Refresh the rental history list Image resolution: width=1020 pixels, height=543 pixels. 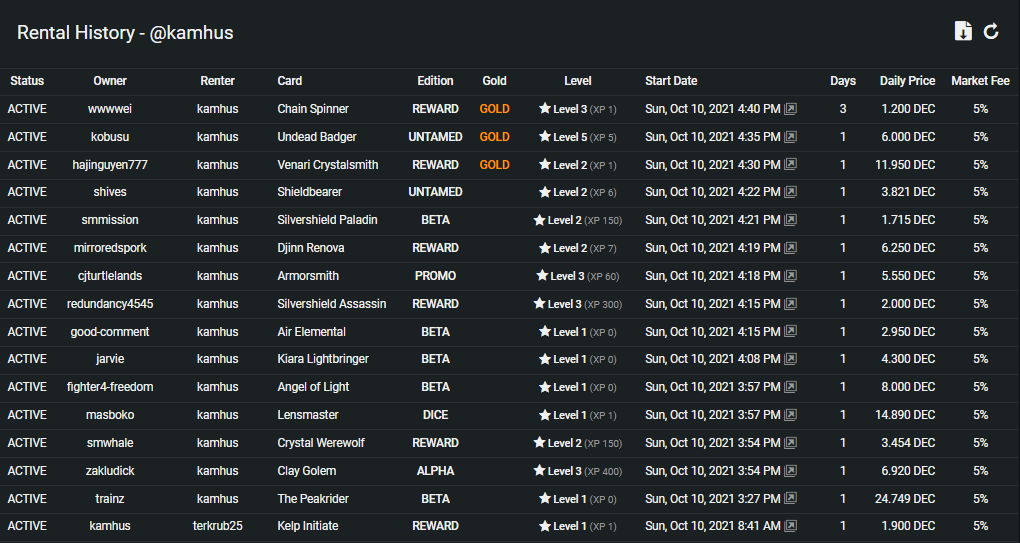(991, 31)
